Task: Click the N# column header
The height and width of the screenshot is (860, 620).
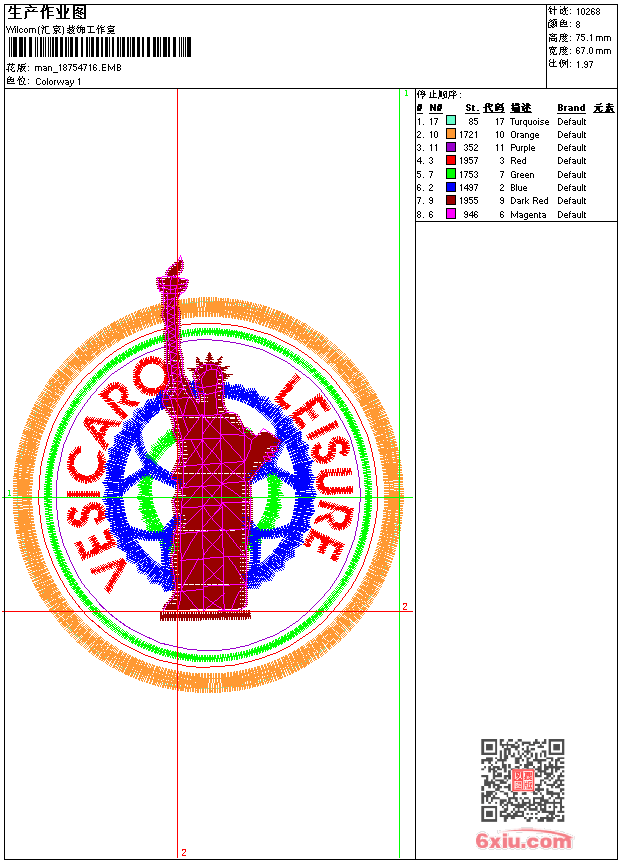Action: [436, 108]
